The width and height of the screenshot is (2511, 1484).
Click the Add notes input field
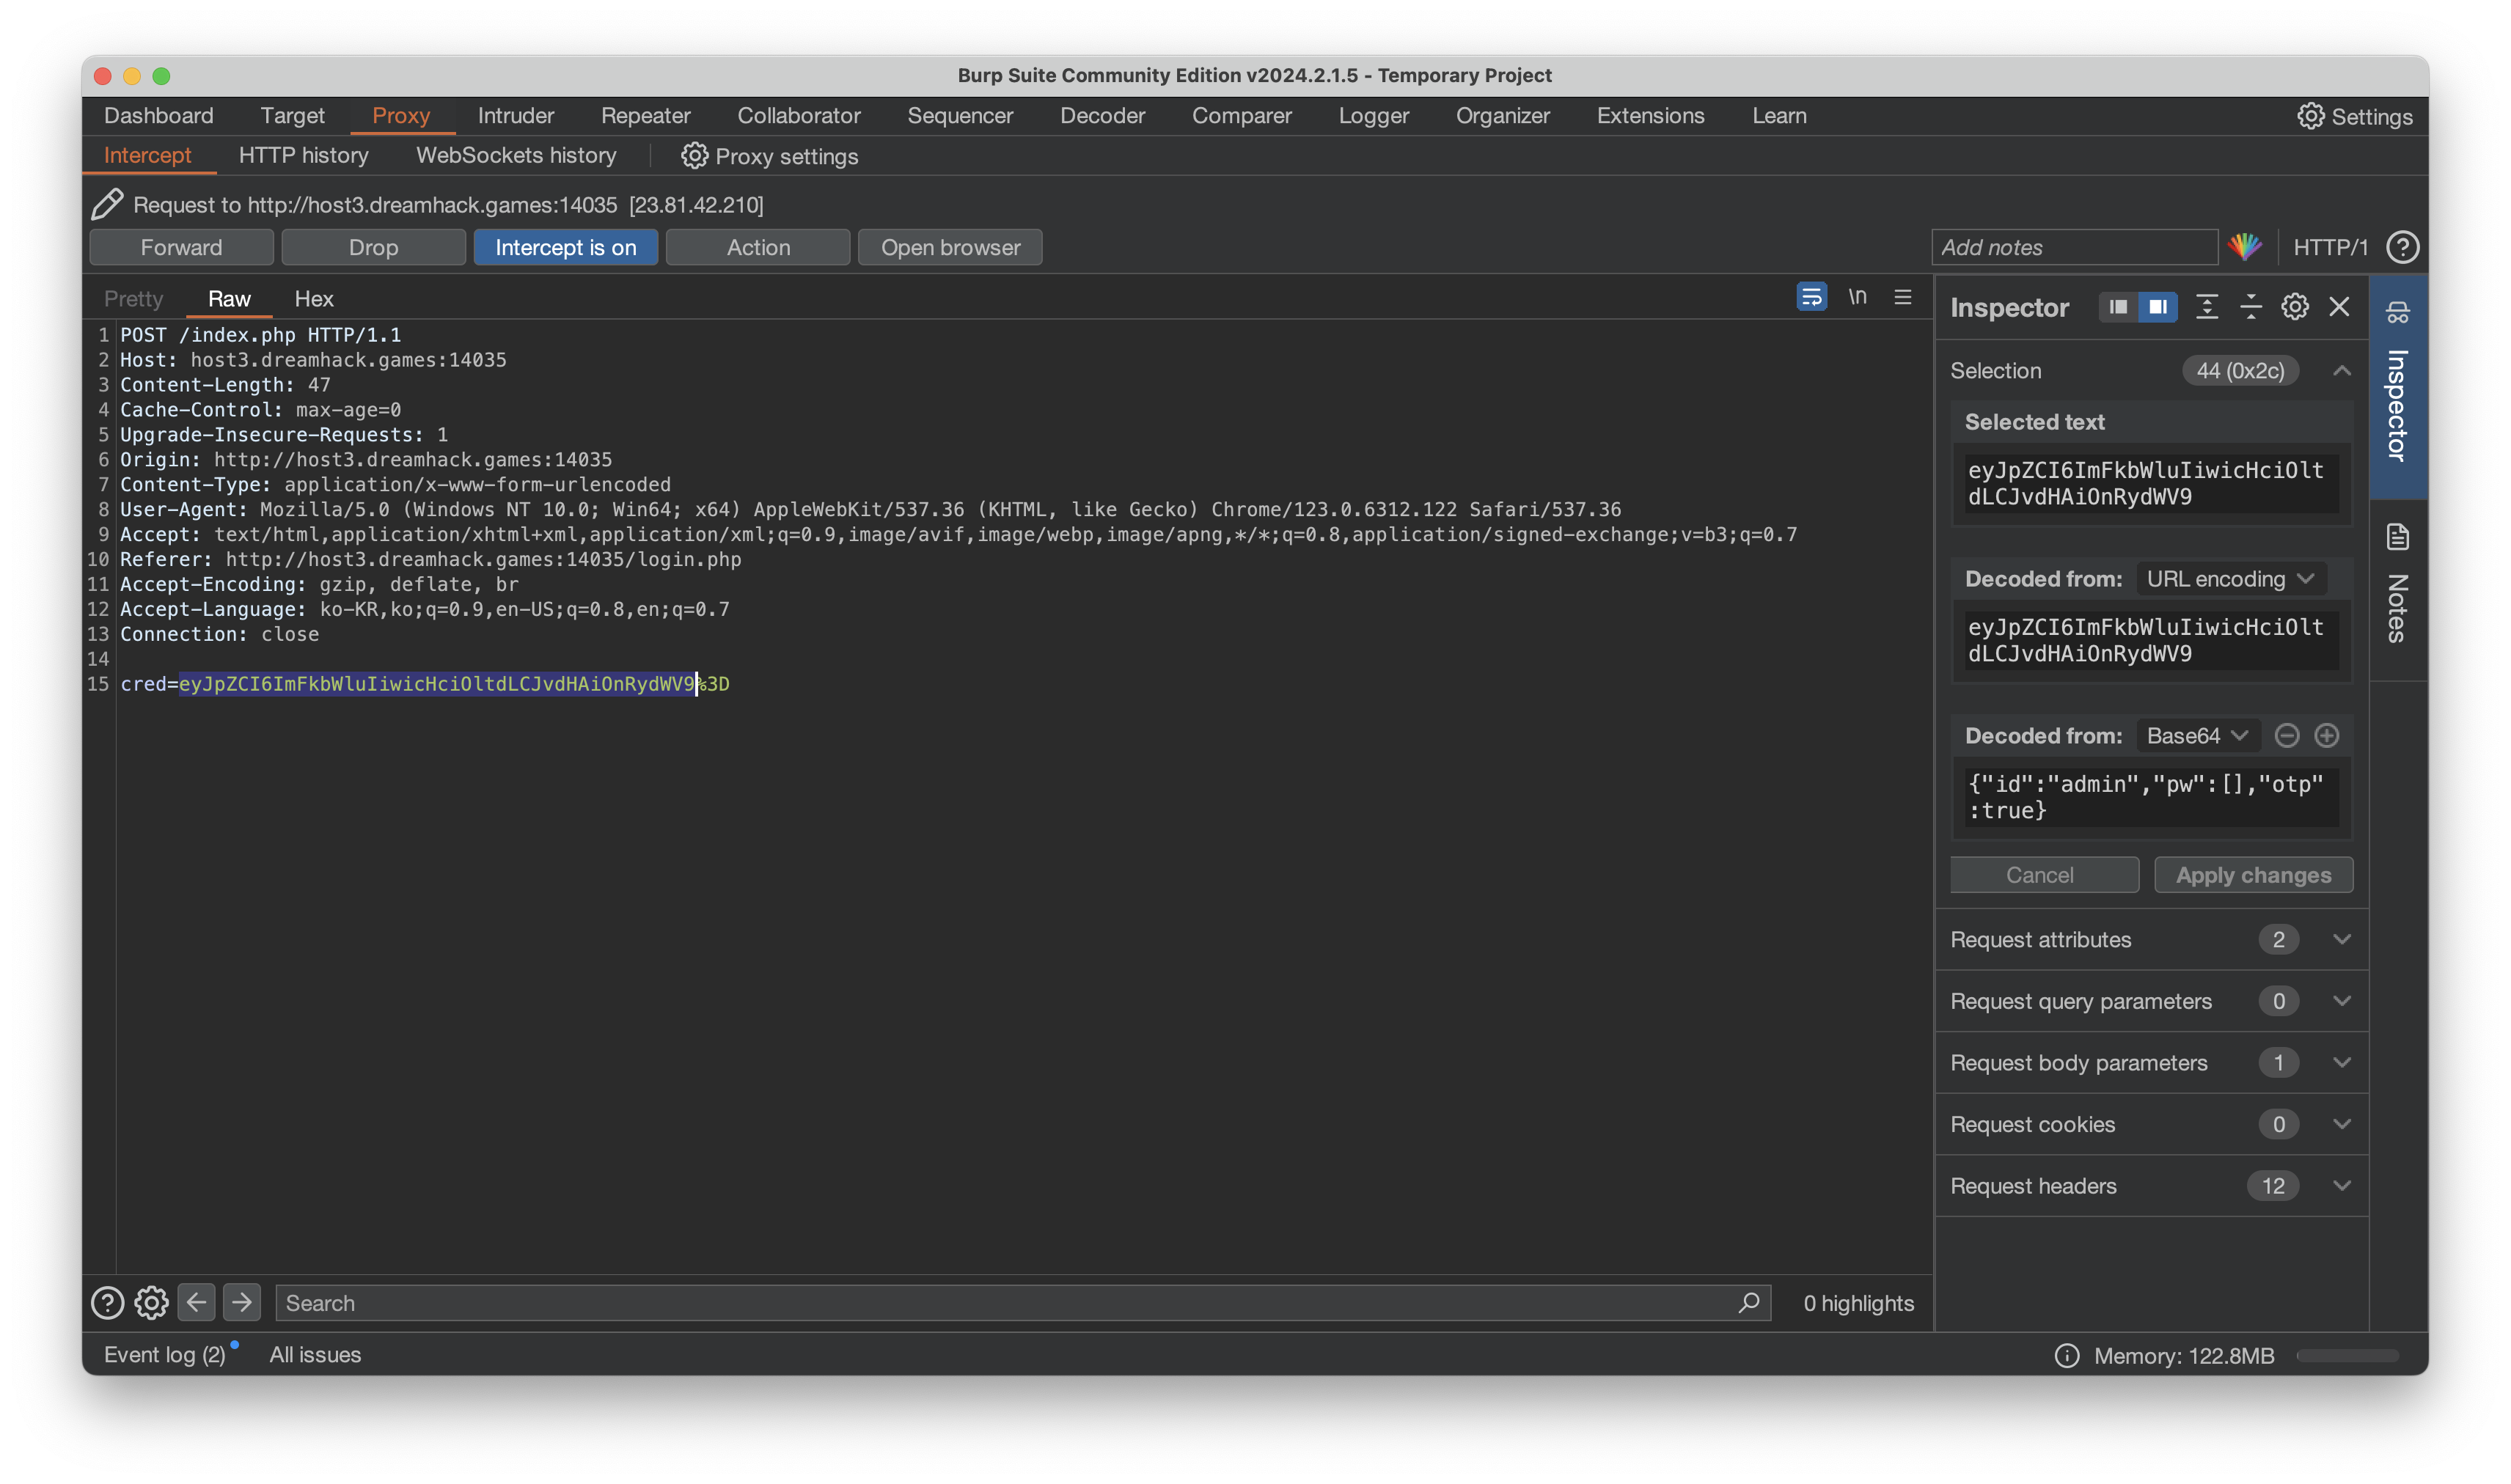pyautogui.click(x=2074, y=247)
